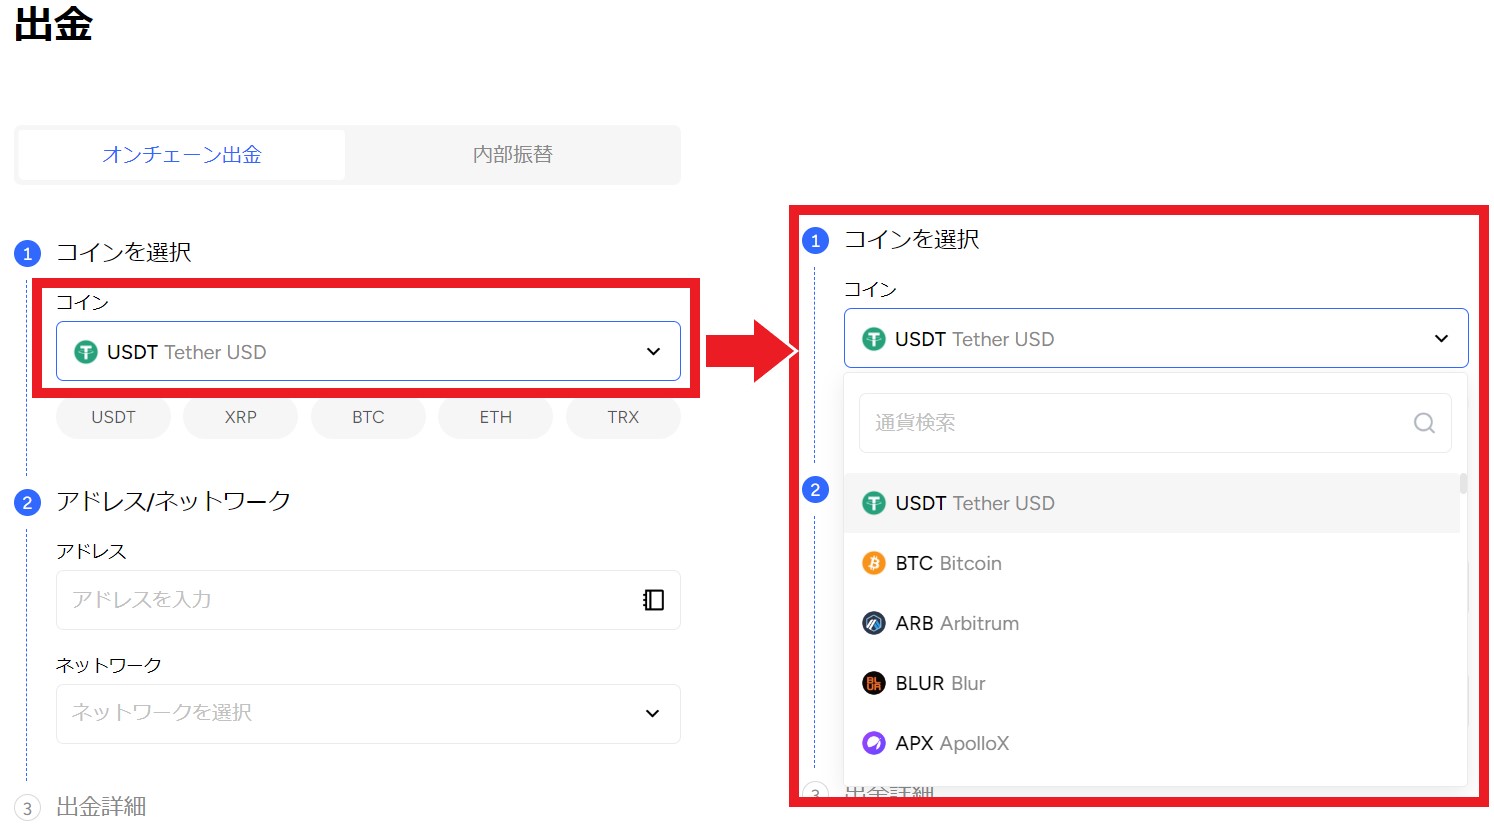The image size is (1494, 830).
Task: Open ネットワークを選択 dropdown
Action: point(368,714)
